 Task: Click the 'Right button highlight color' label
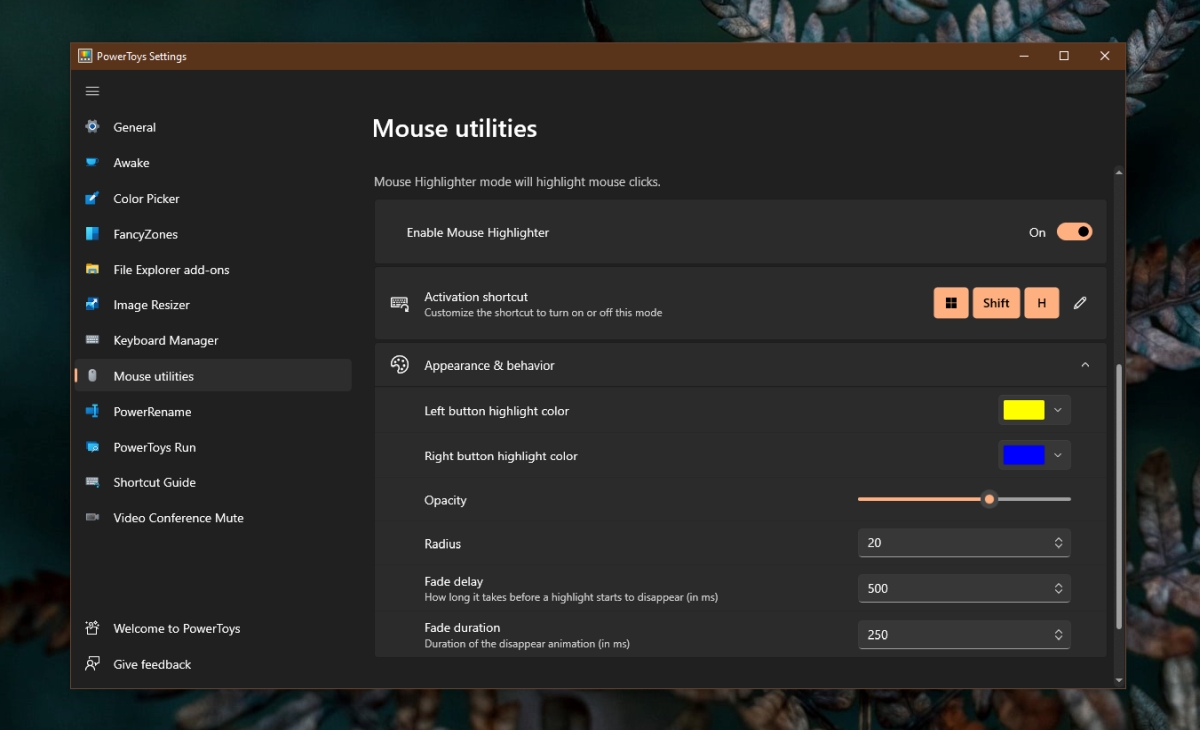(501, 456)
